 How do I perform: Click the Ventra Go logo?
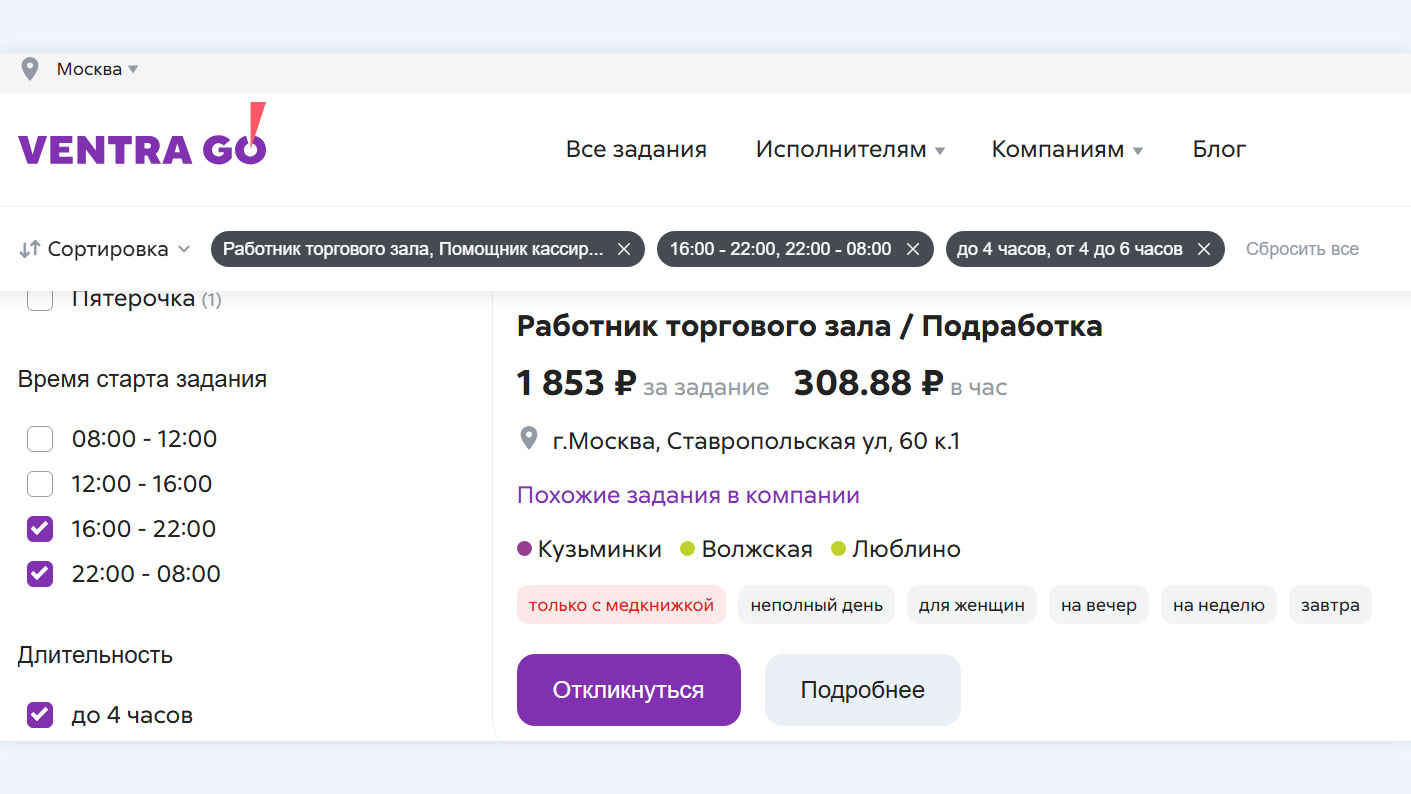142,140
